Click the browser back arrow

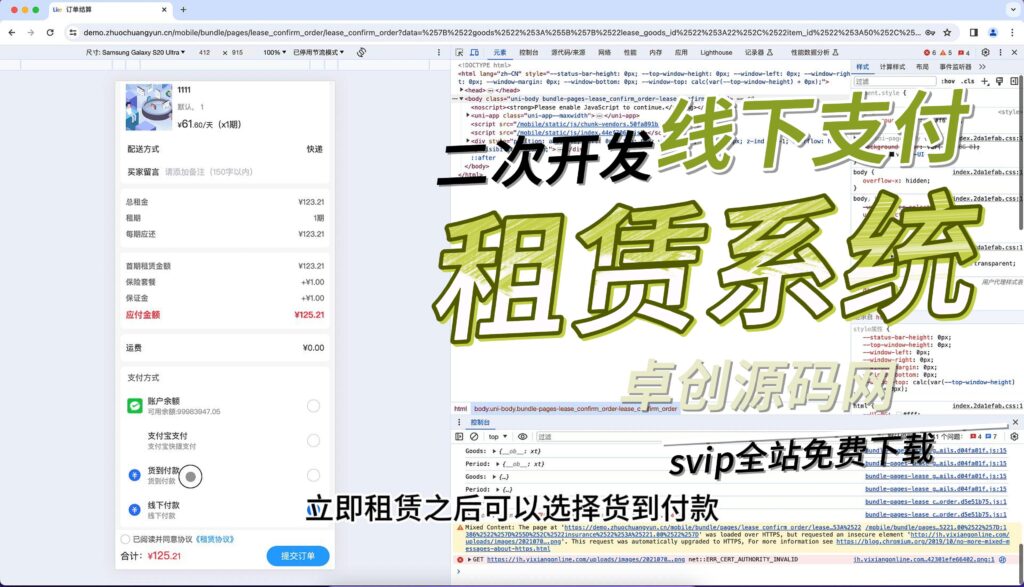coord(12,32)
